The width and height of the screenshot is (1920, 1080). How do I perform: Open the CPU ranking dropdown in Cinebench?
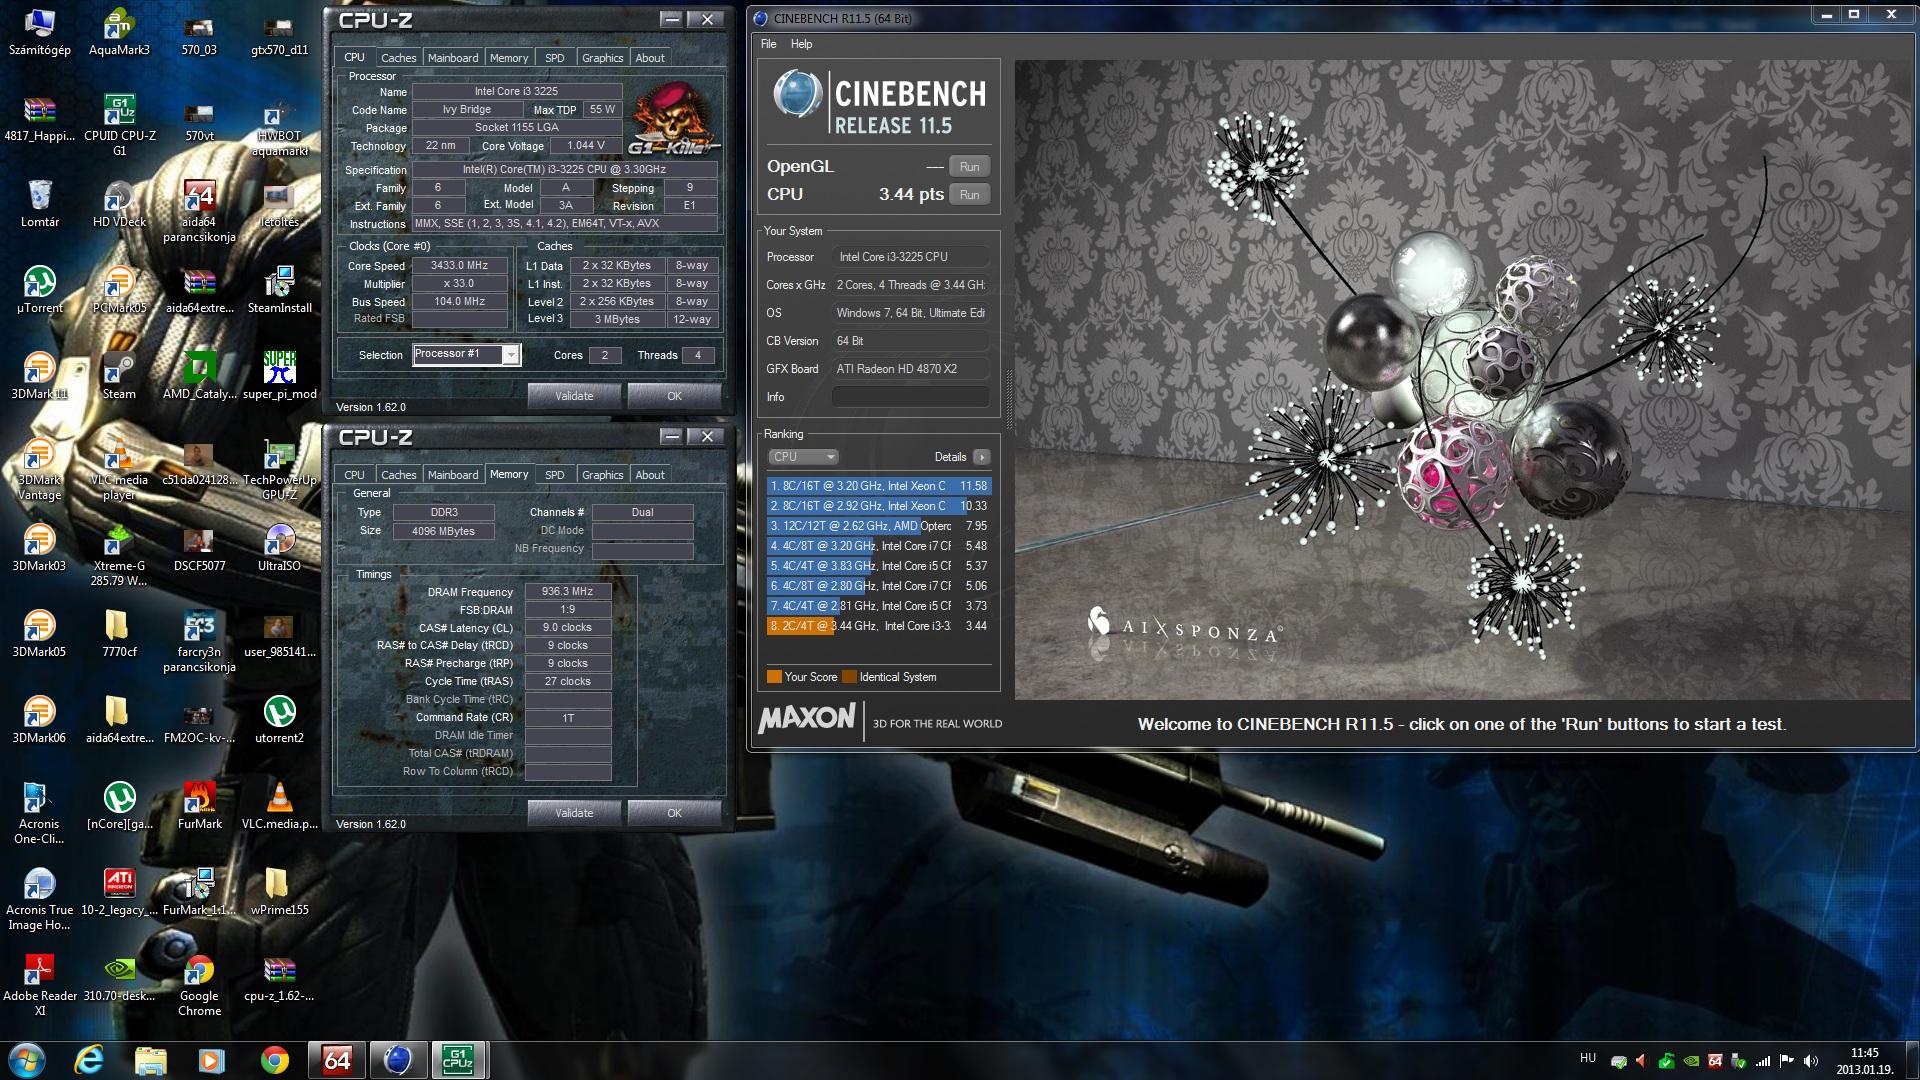tap(803, 457)
